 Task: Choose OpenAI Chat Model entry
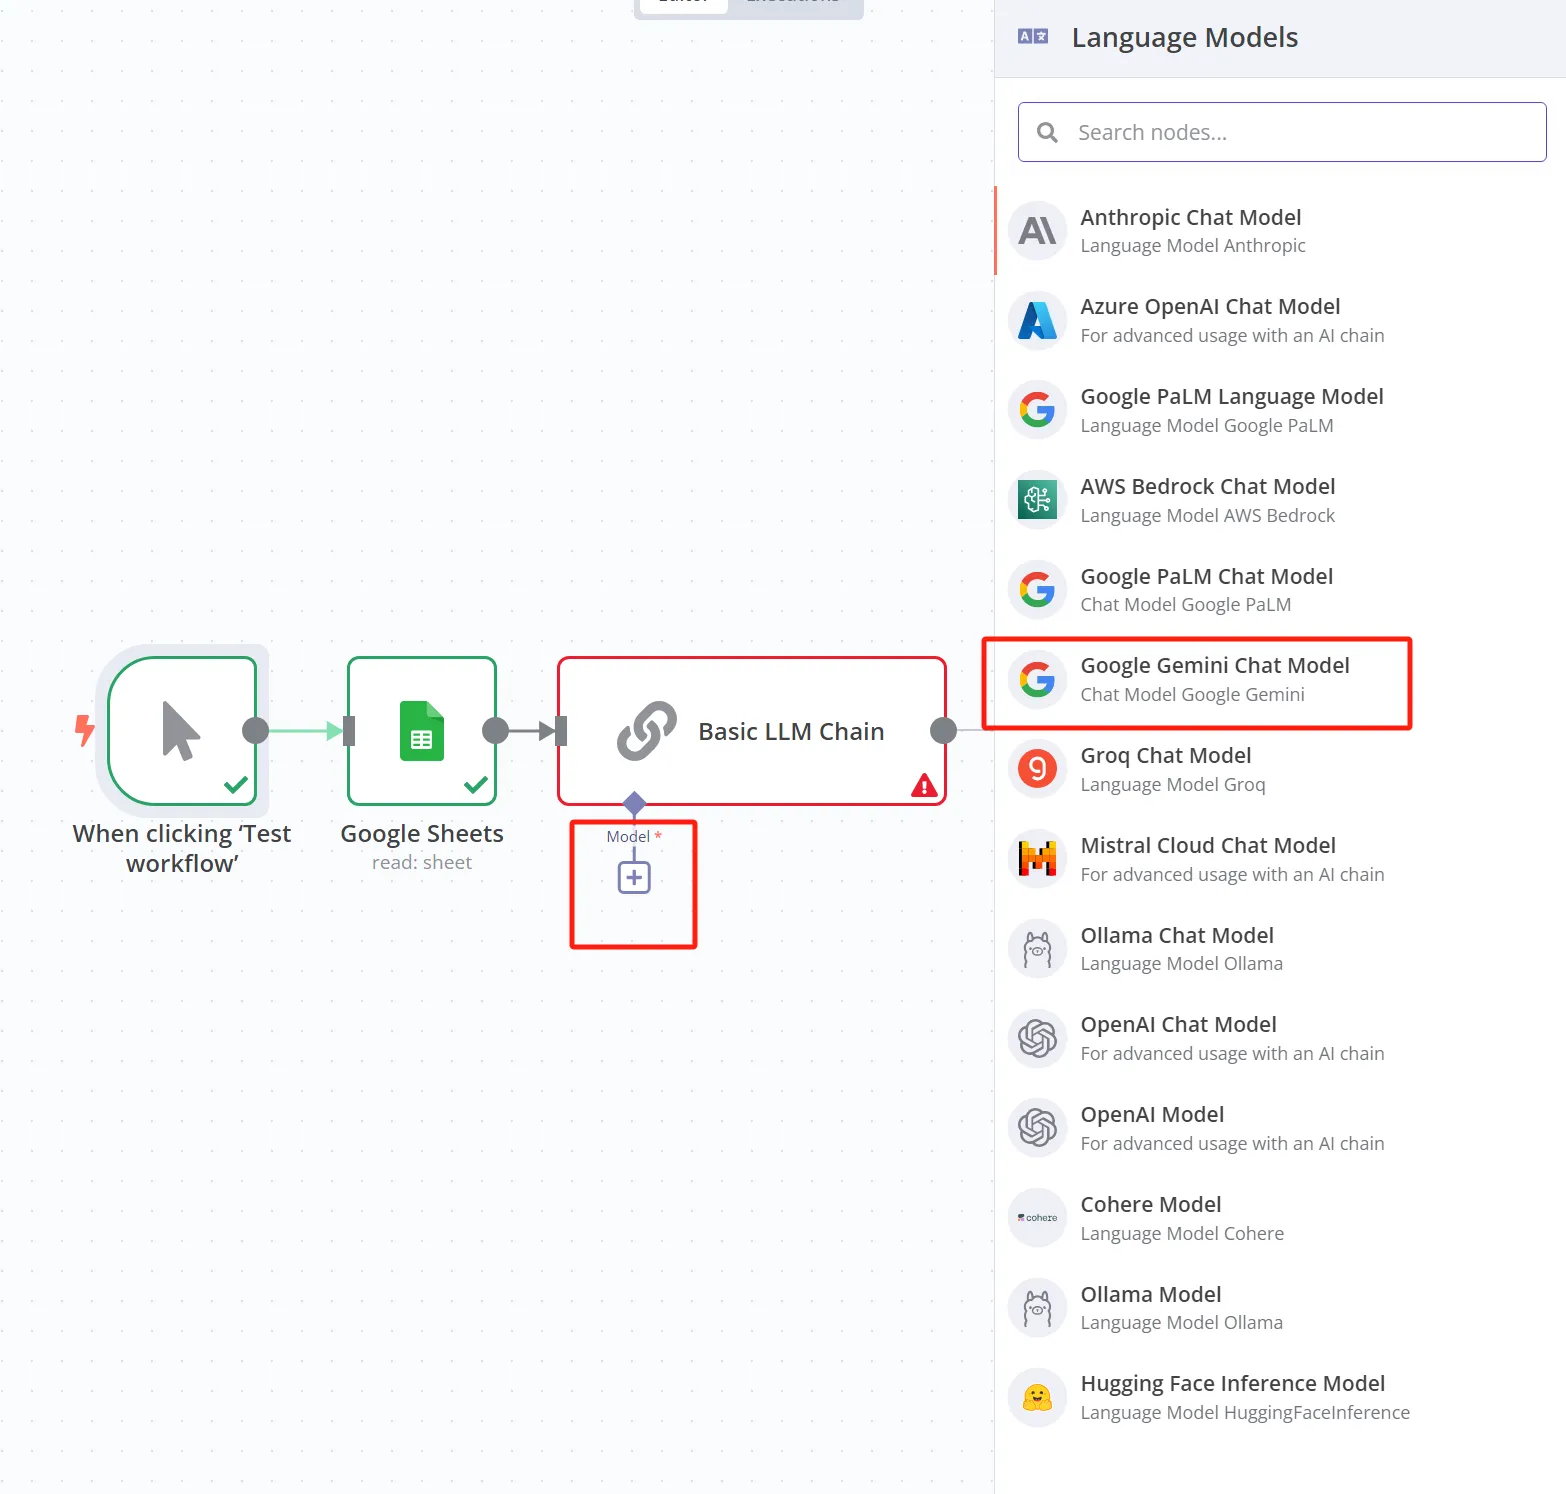click(1280, 1038)
